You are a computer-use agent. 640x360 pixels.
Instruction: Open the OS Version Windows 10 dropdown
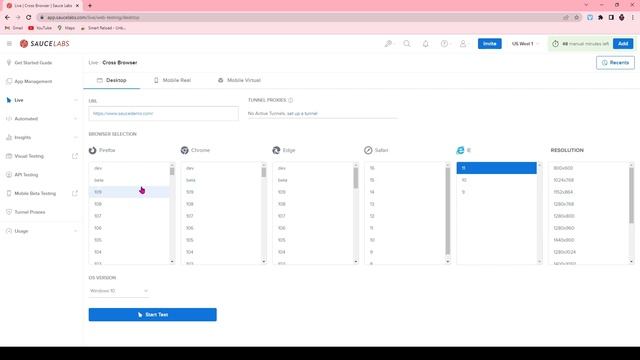pyautogui.click(x=119, y=291)
